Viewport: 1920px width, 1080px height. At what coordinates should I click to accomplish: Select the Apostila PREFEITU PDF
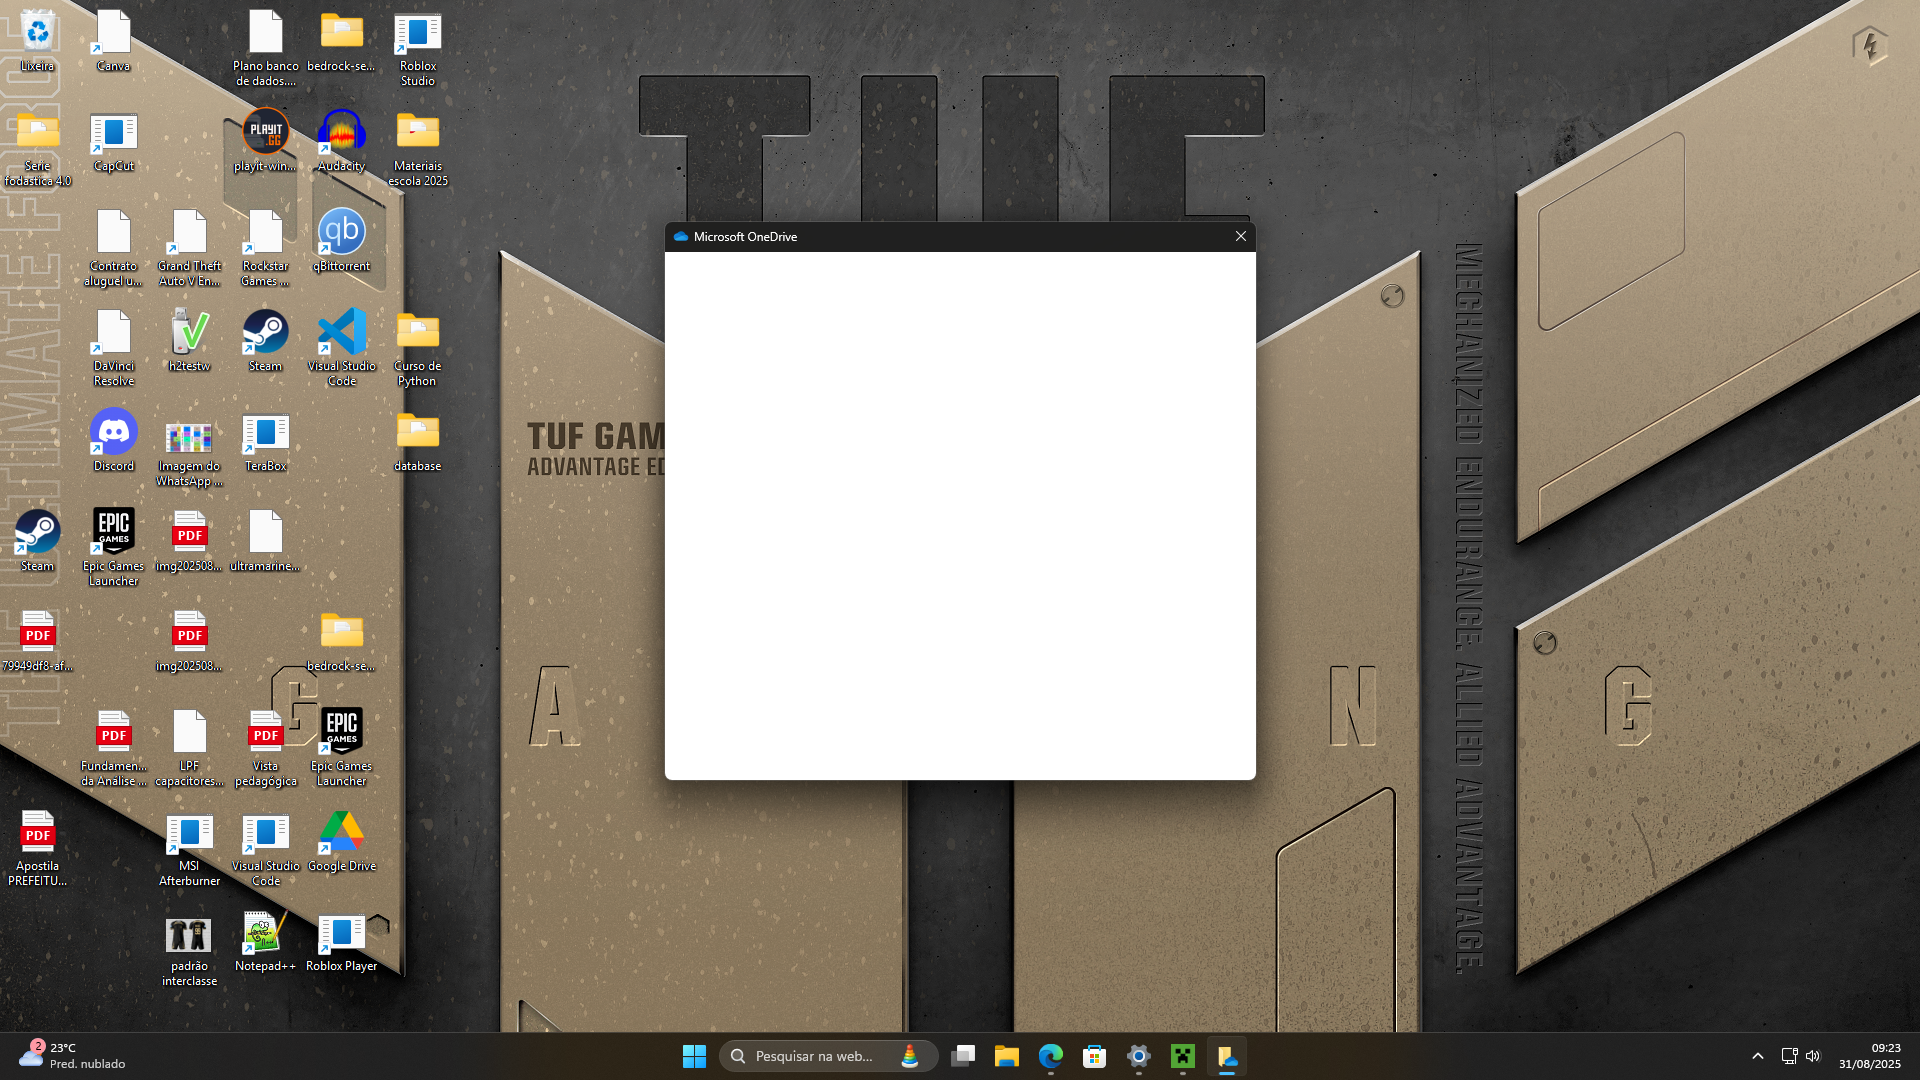[x=37, y=848]
